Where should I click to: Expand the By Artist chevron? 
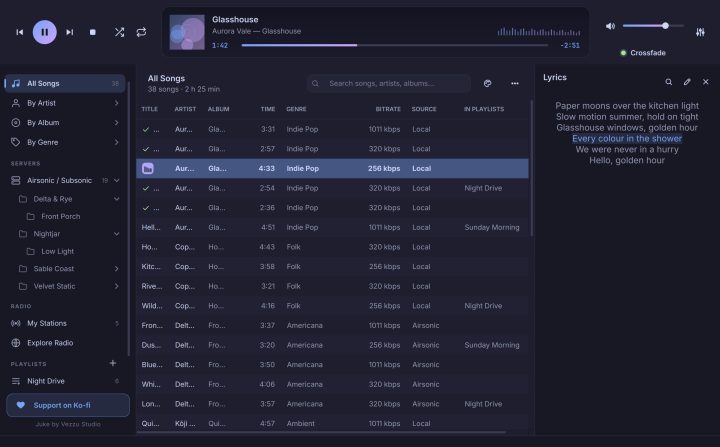[117, 103]
